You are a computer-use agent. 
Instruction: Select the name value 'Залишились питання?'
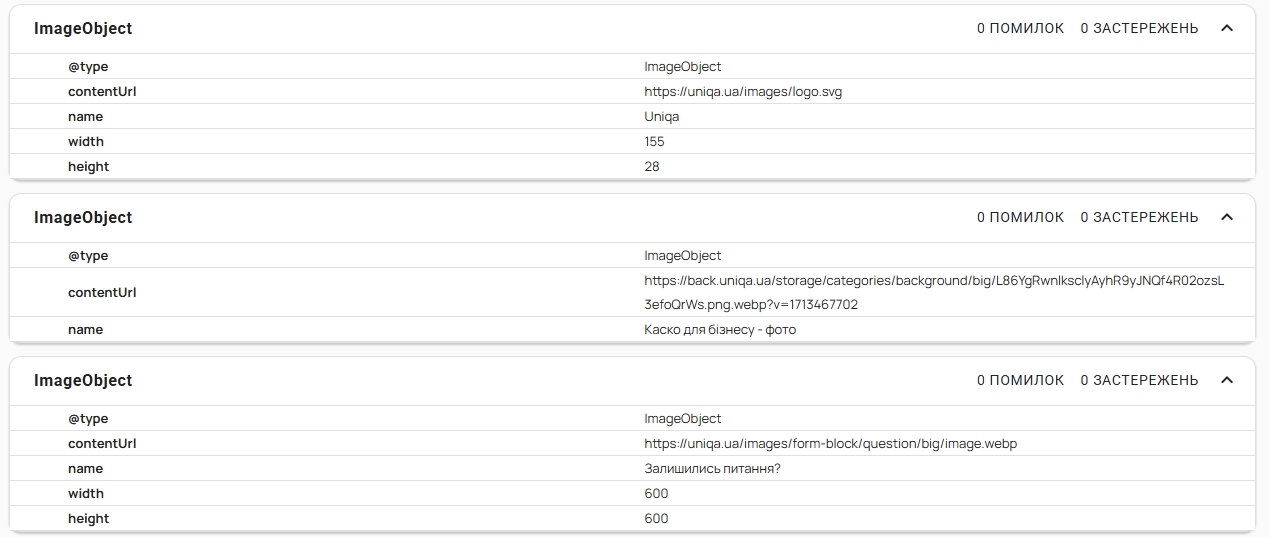coord(712,469)
